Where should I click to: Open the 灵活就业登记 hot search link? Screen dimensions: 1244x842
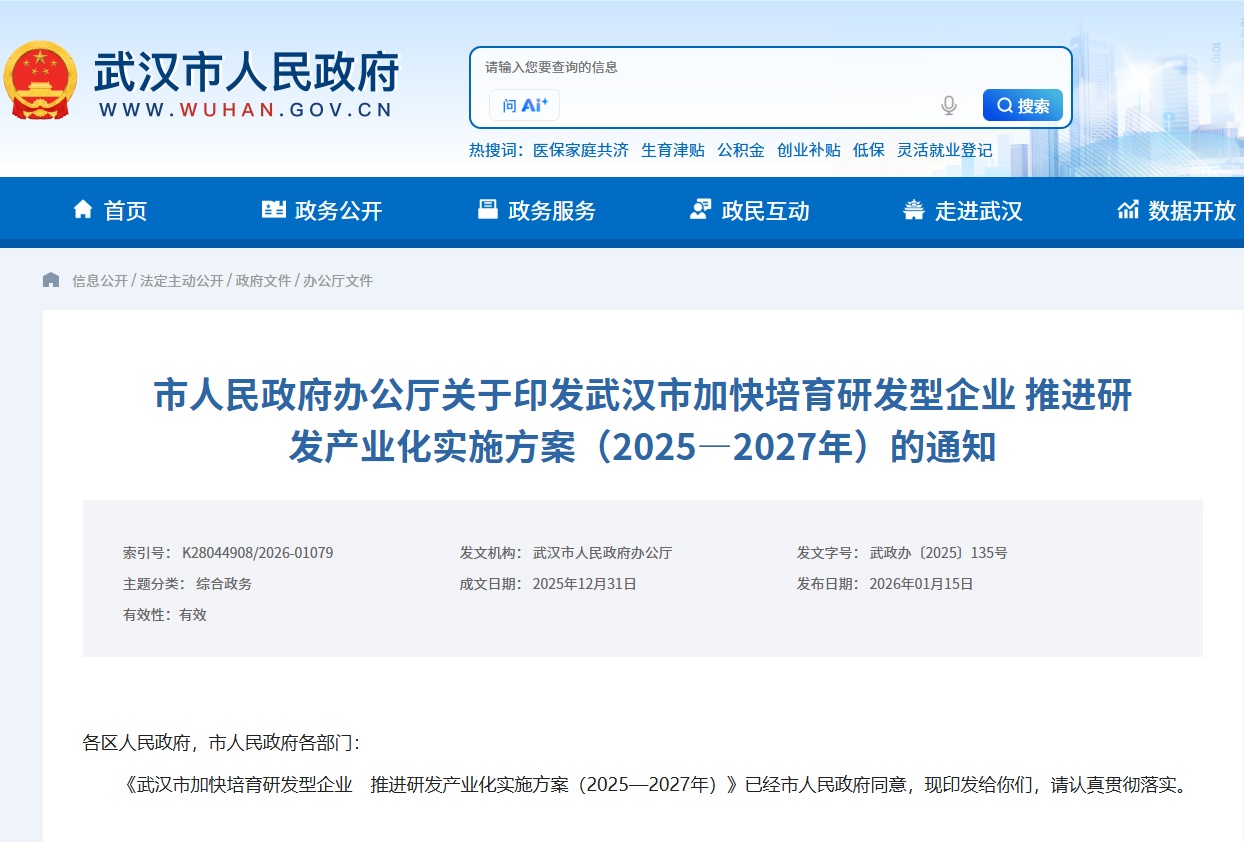click(944, 150)
